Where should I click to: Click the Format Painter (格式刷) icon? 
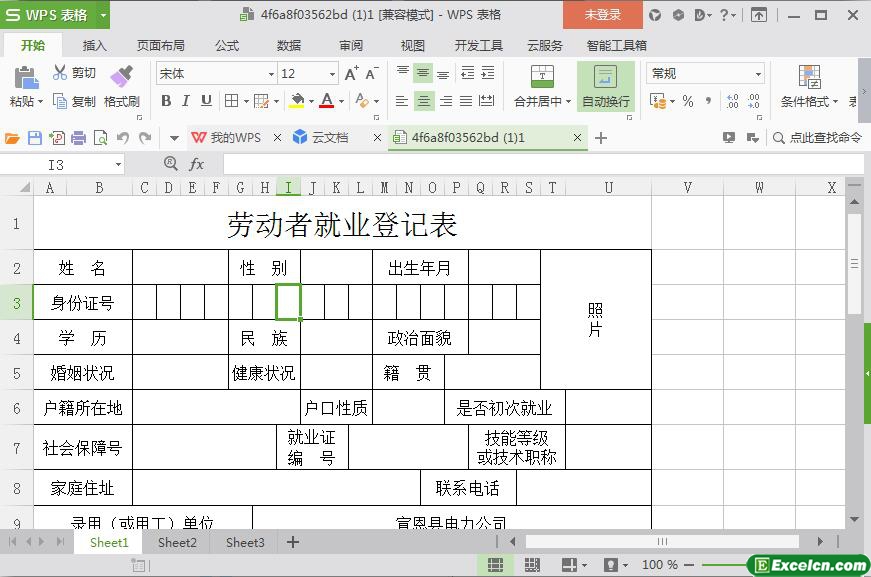[121, 77]
